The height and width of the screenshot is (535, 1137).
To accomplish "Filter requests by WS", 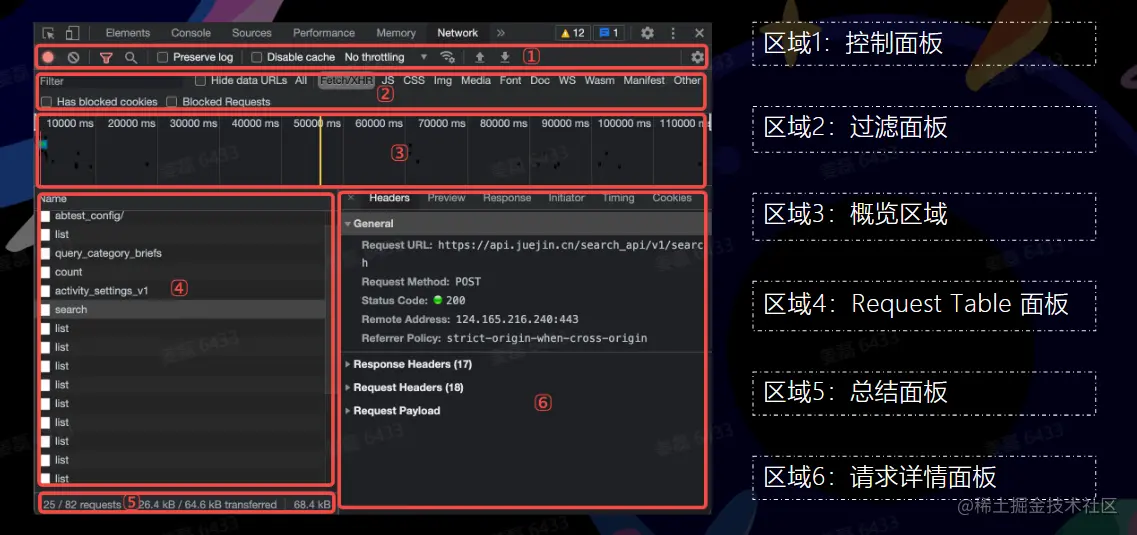I will click(567, 80).
